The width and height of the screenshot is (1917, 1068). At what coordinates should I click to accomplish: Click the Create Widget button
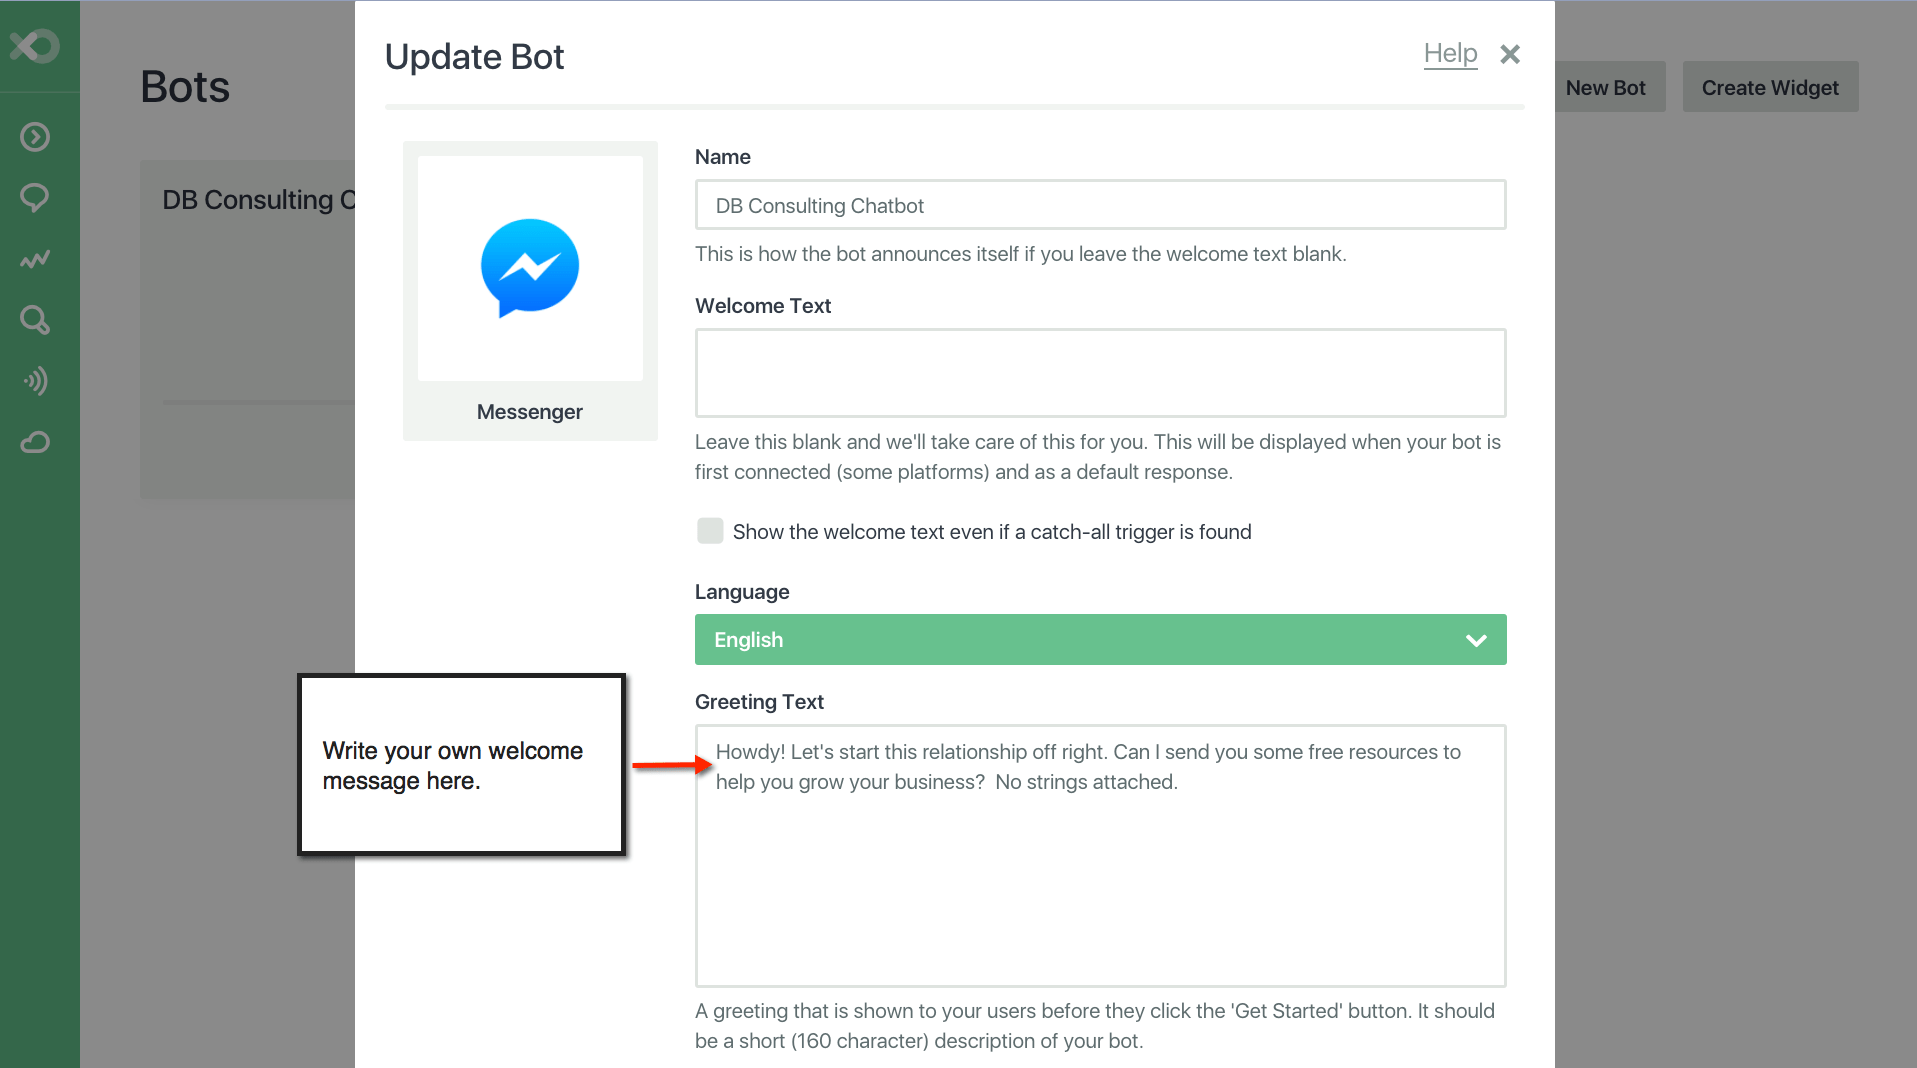click(1770, 88)
